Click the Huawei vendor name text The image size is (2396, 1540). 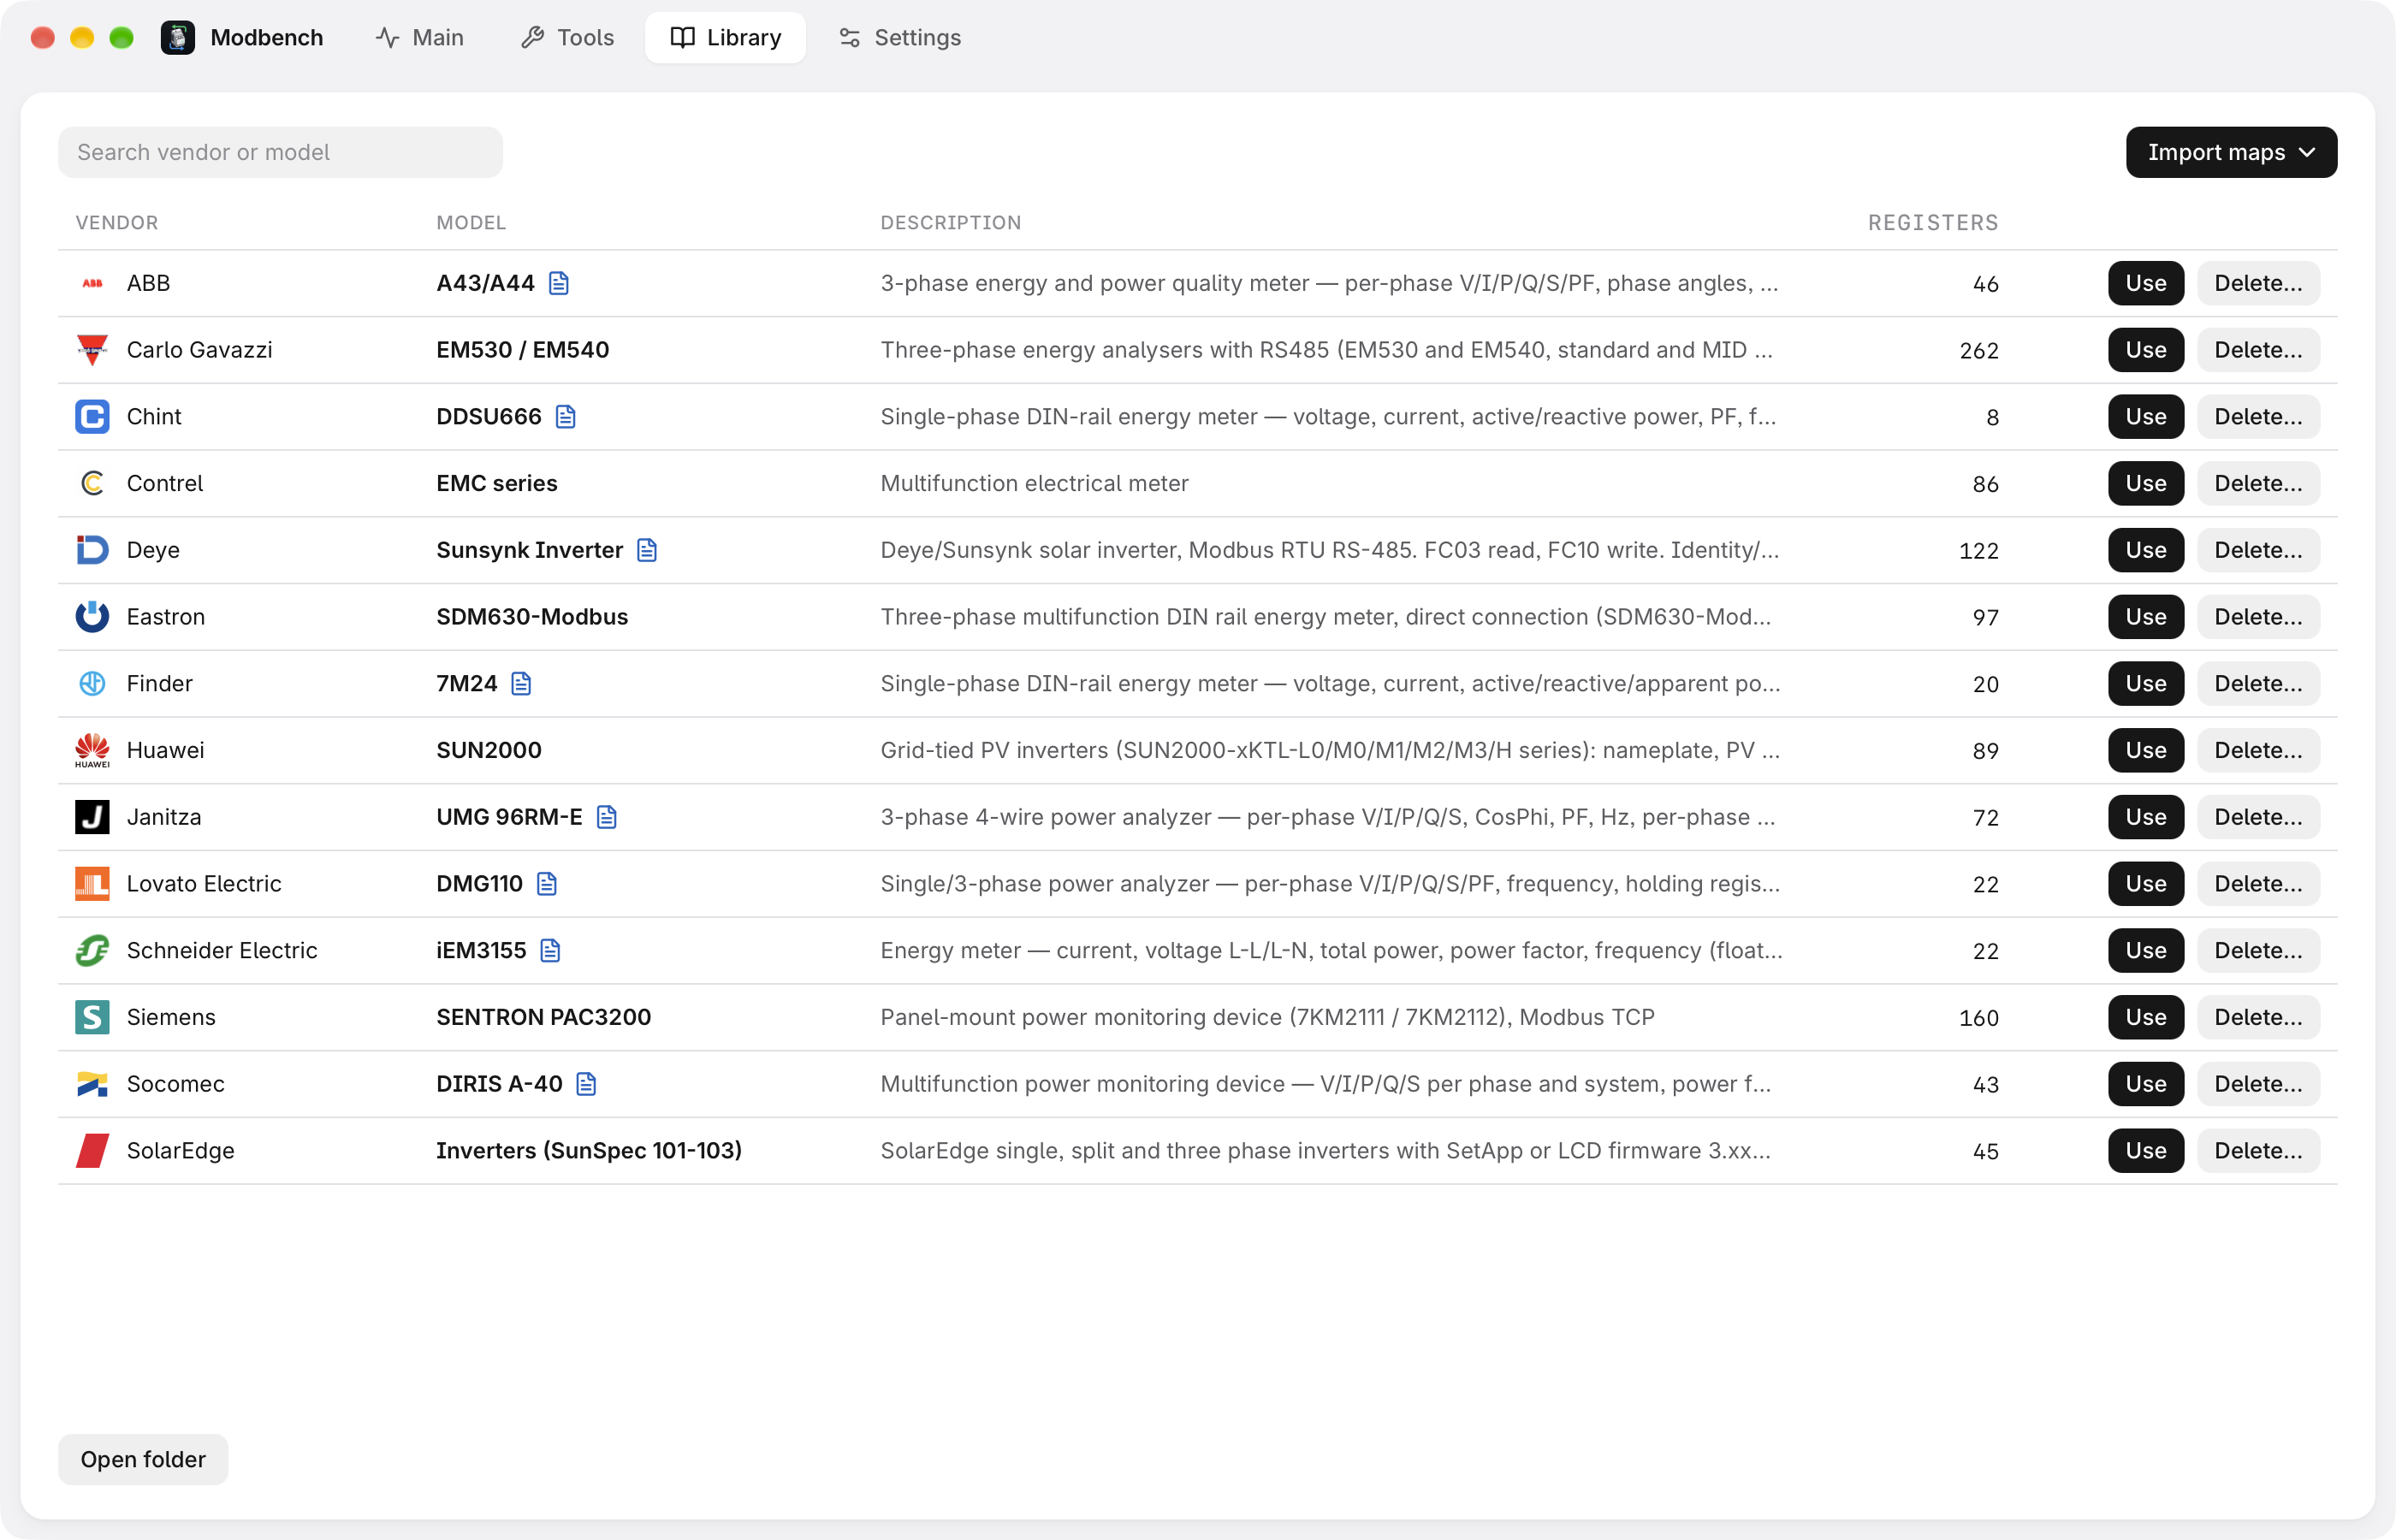[x=165, y=750]
